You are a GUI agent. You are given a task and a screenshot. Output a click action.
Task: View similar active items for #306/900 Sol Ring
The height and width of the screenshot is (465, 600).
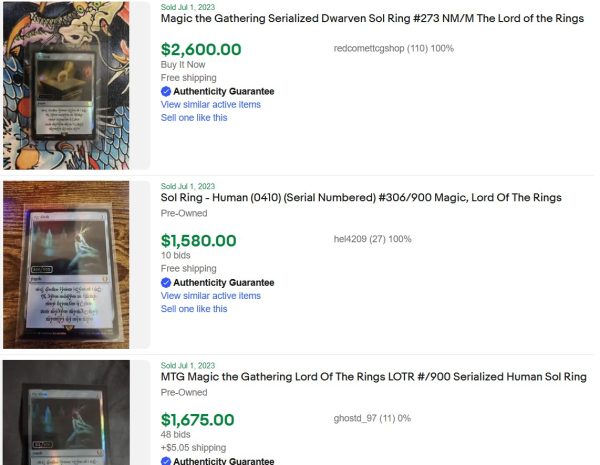[210, 296]
